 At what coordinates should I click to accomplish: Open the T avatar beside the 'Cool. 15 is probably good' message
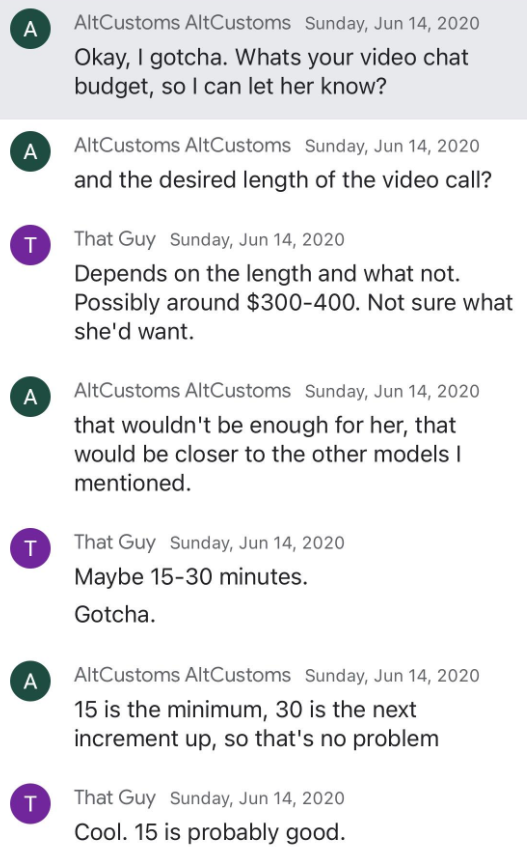coord(30,803)
